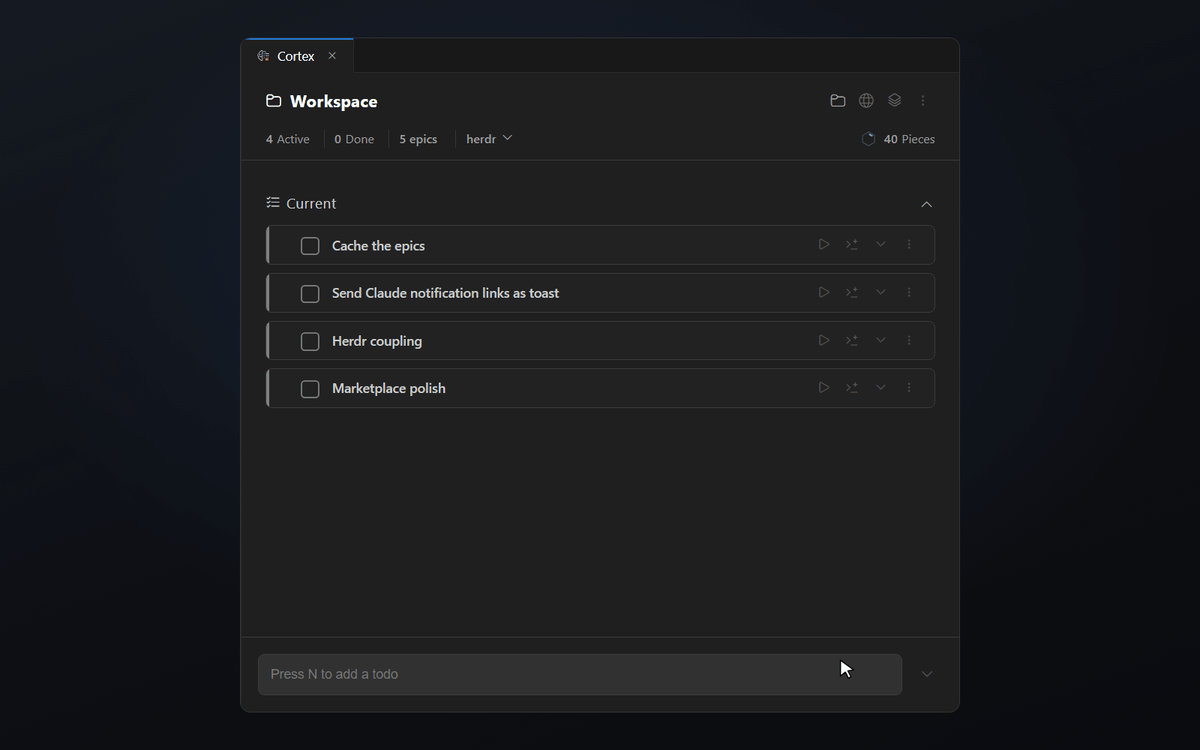Collapse the Current section

point(926,204)
